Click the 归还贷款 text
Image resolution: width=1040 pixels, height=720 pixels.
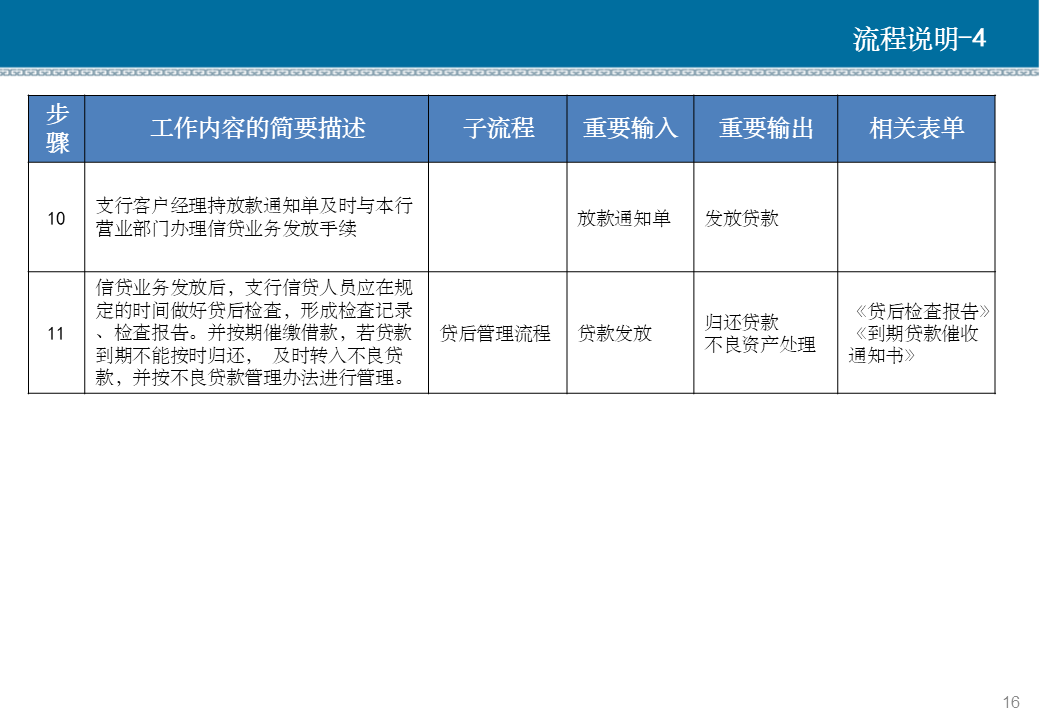point(742,322)
